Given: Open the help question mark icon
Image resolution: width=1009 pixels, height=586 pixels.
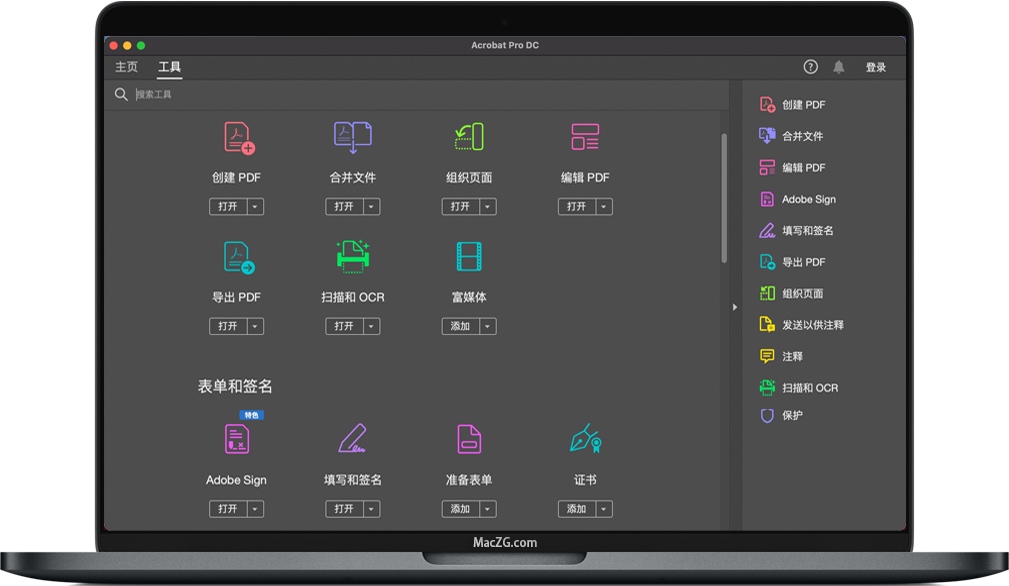Looking at the screenshot, I should click(x=810, y=67).
